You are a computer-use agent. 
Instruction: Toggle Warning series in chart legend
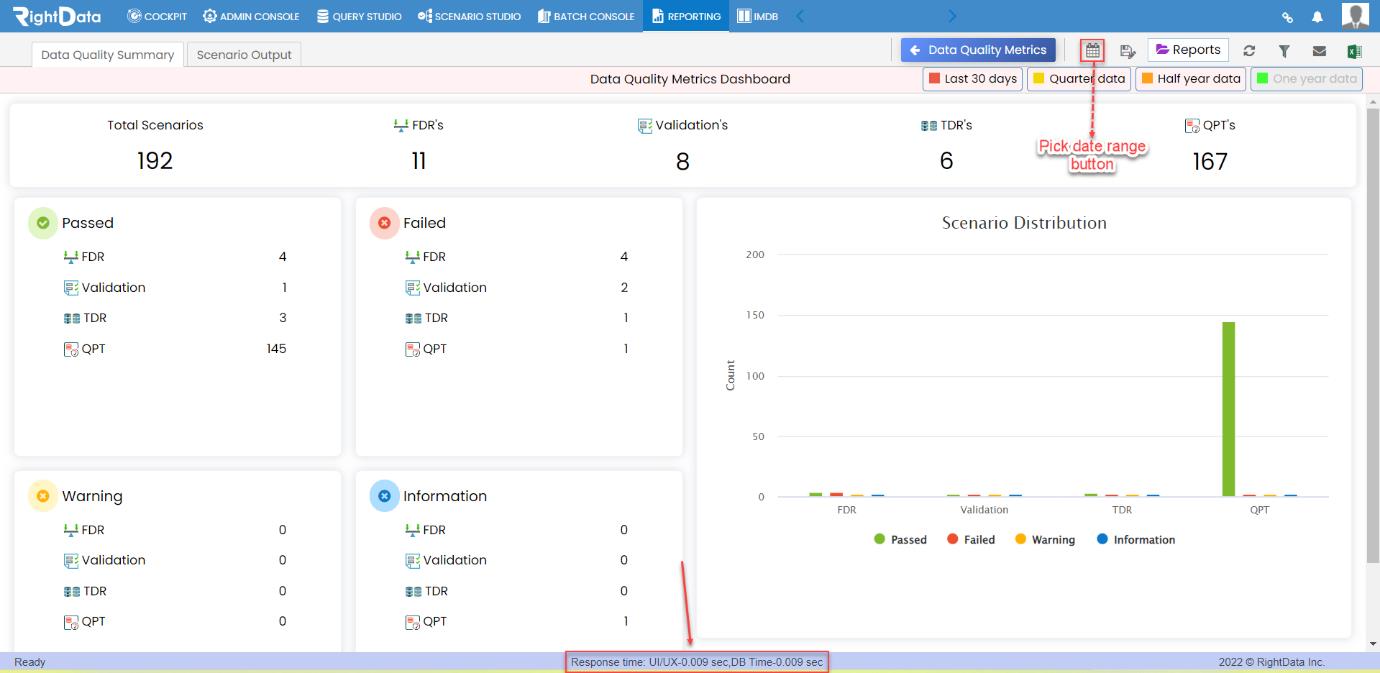[1045, 540]
